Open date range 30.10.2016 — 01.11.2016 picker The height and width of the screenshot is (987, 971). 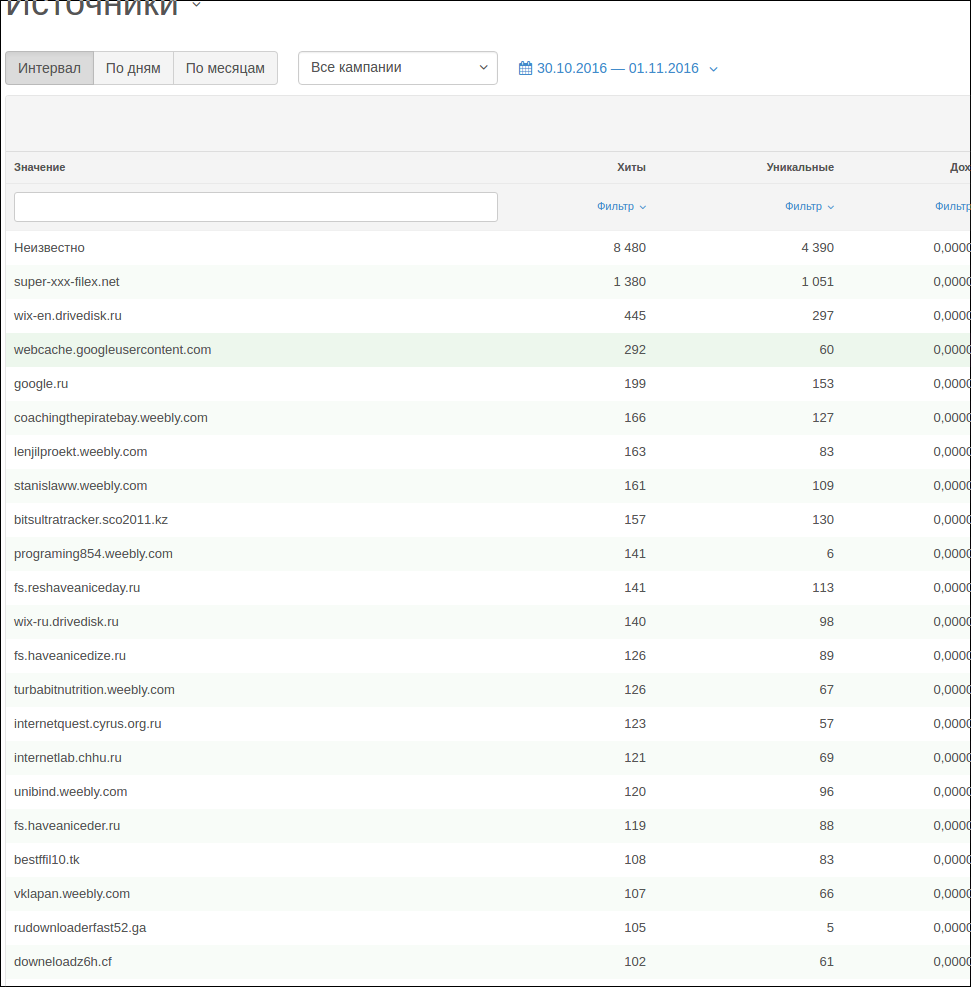click(x=618, y=68)
